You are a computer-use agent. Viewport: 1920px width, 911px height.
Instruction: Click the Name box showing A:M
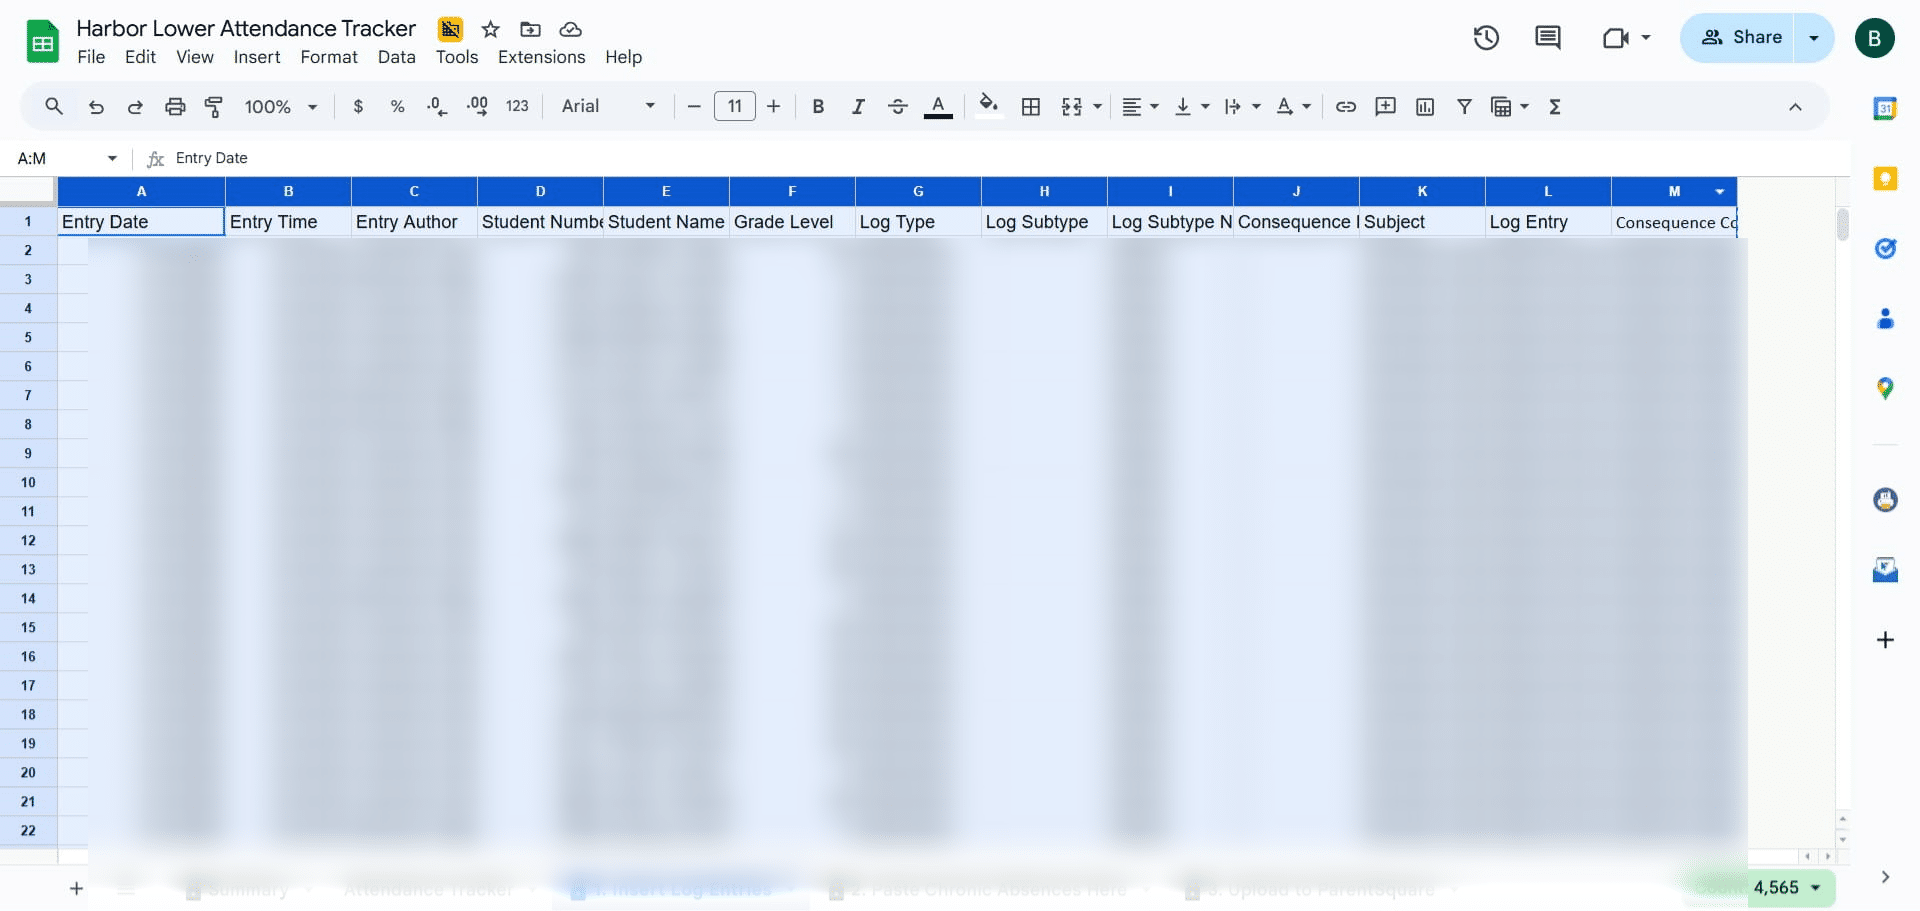tap(66, 158)
